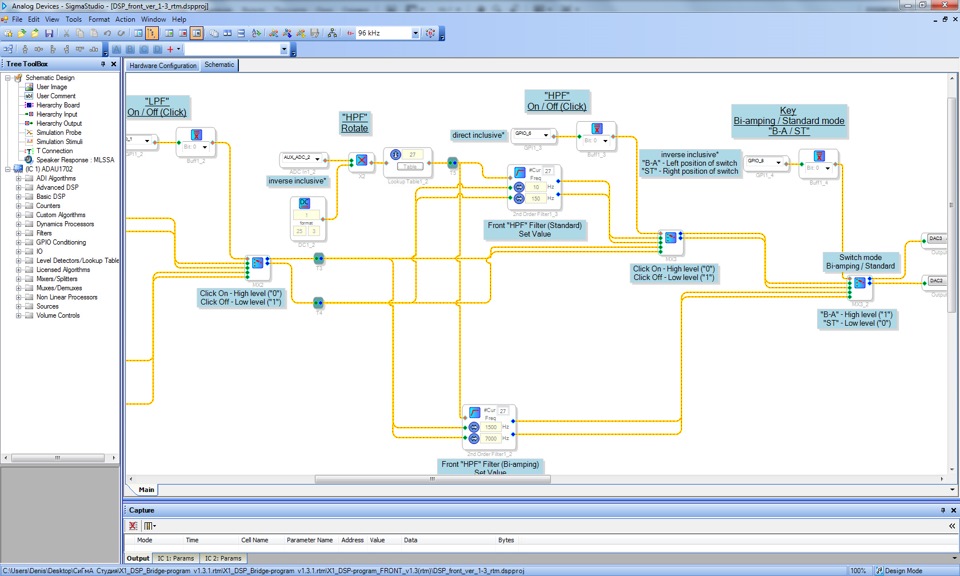Switch to the IC 1: Params tab
Image resolution: width=960 pixels, height=576 pixels.
(176, 558)
